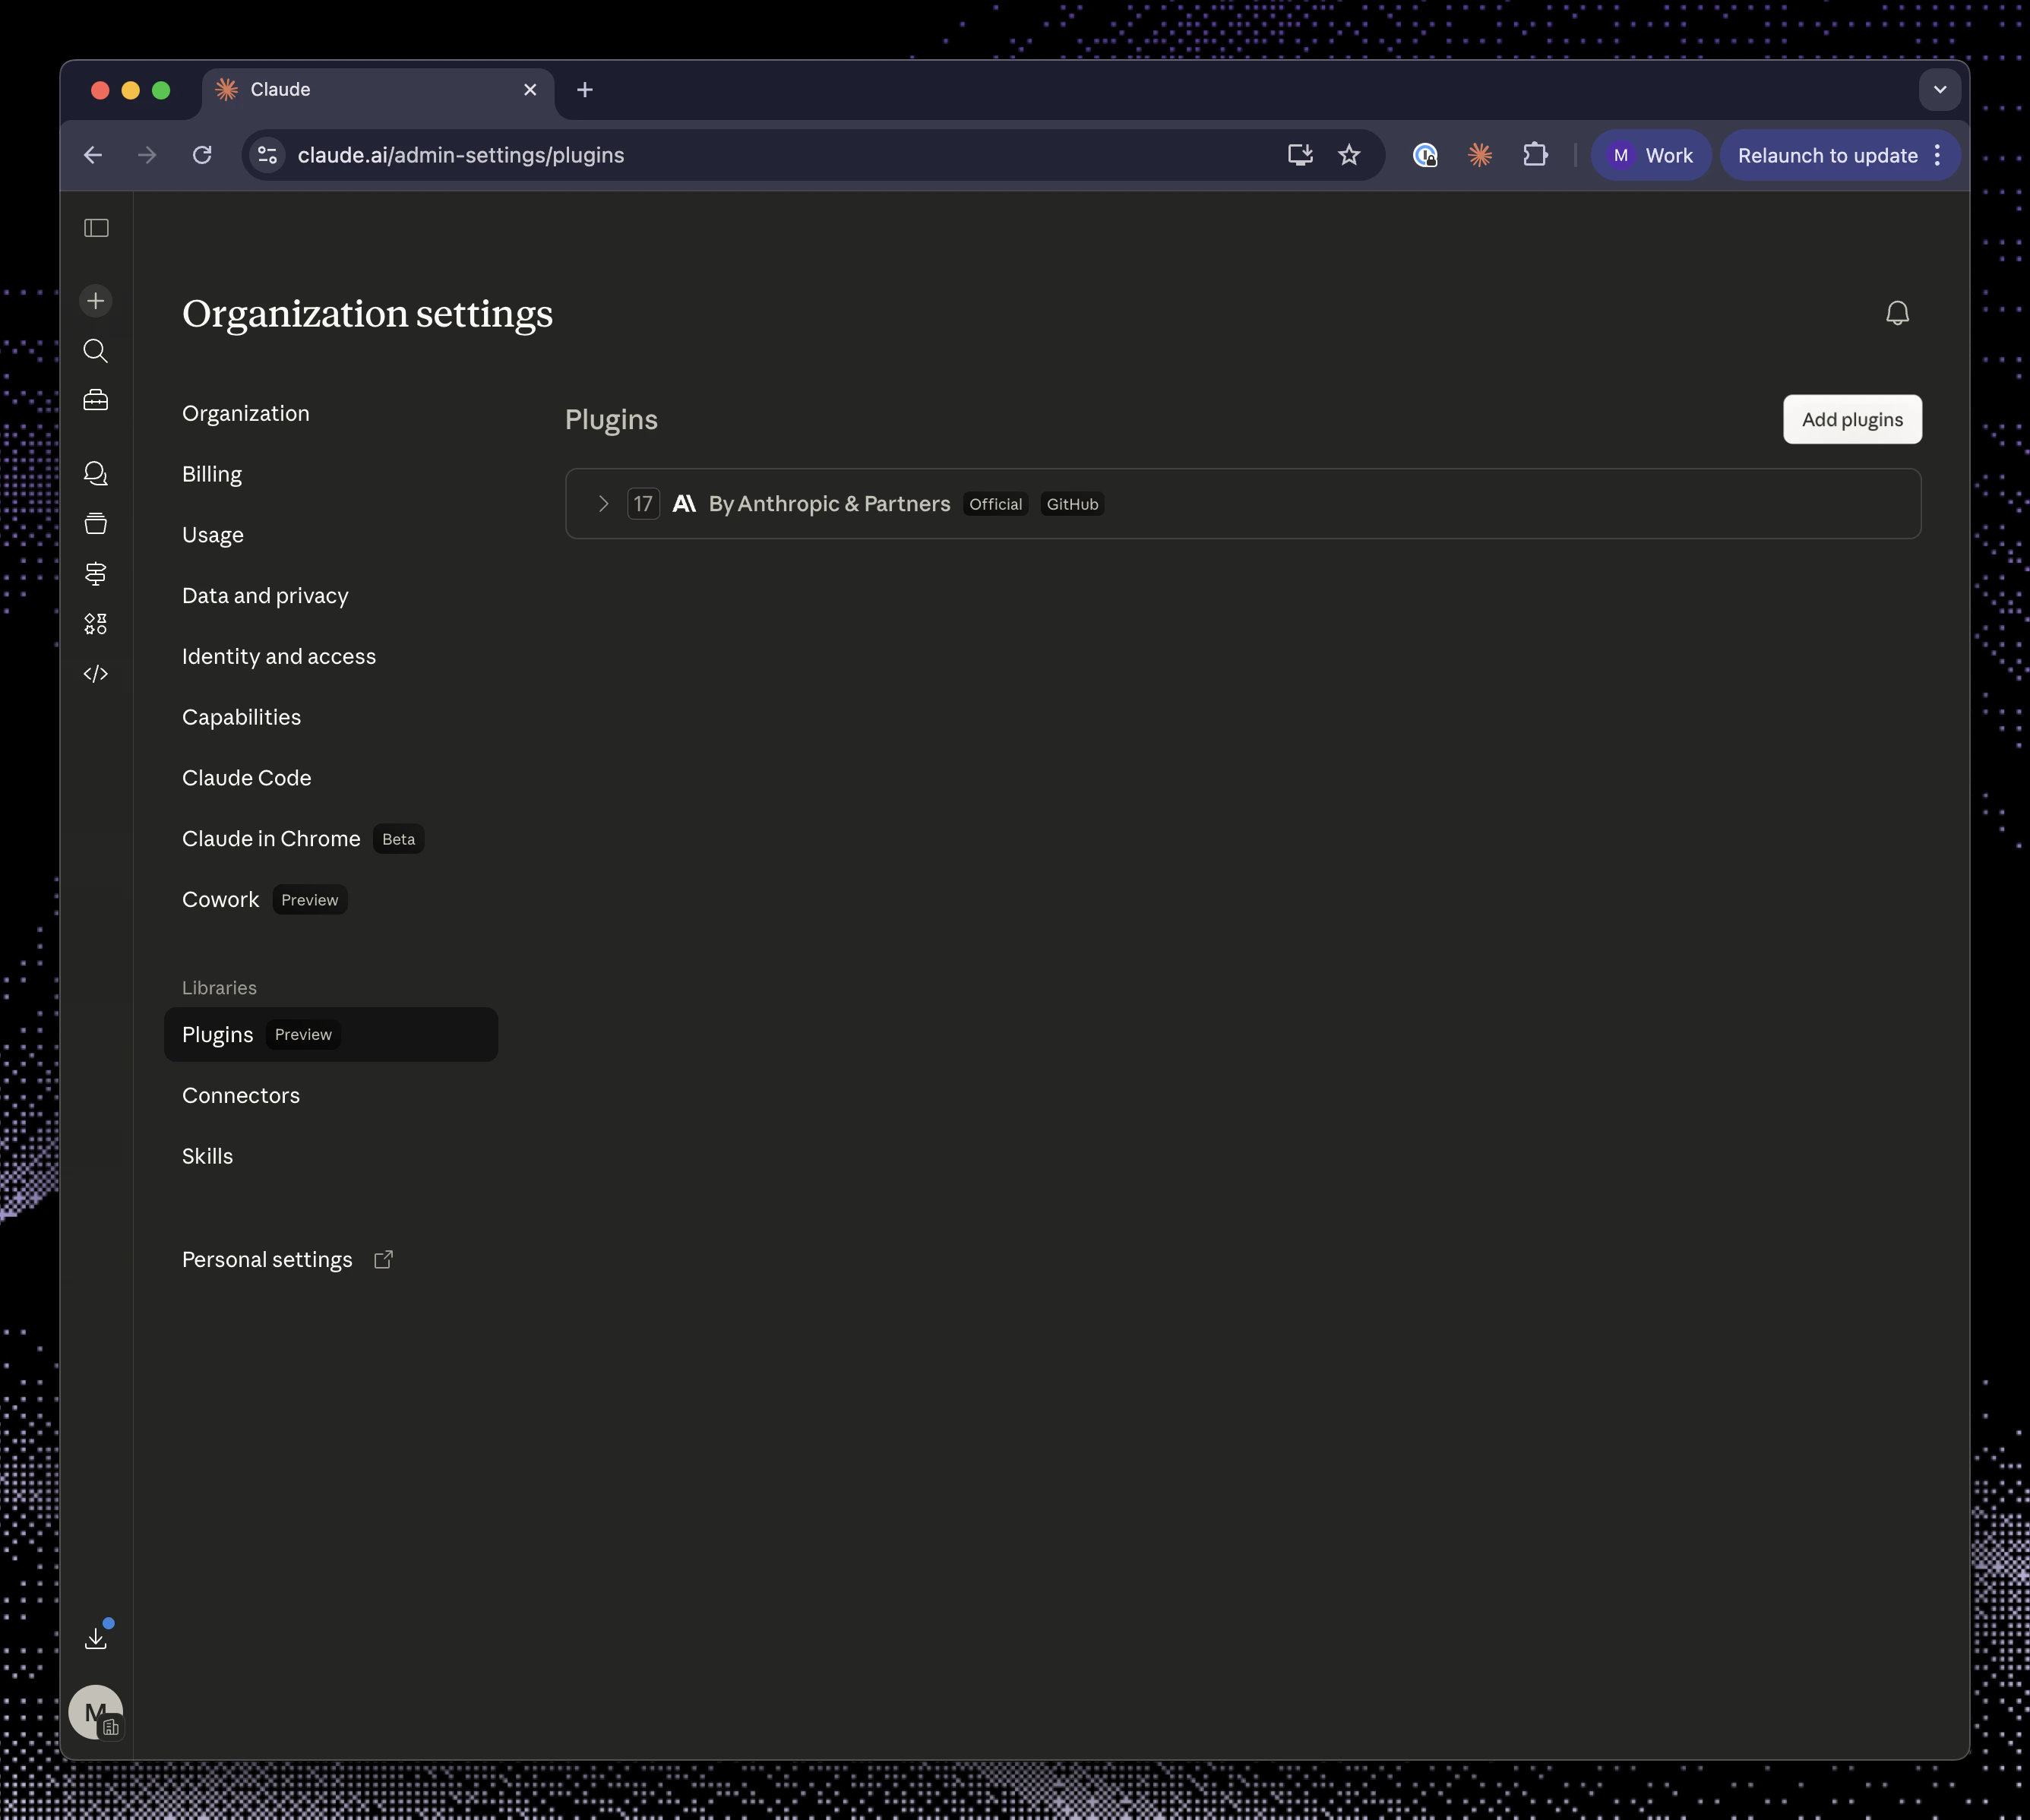Click the Add plugins button
This screenshot has height=1820, width=2030.
(x=1851, y=419)
